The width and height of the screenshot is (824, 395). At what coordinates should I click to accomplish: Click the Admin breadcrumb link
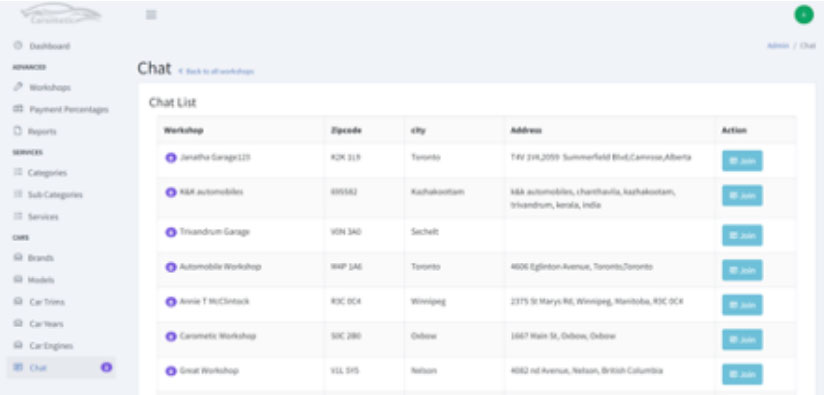[x=778, y=46]
